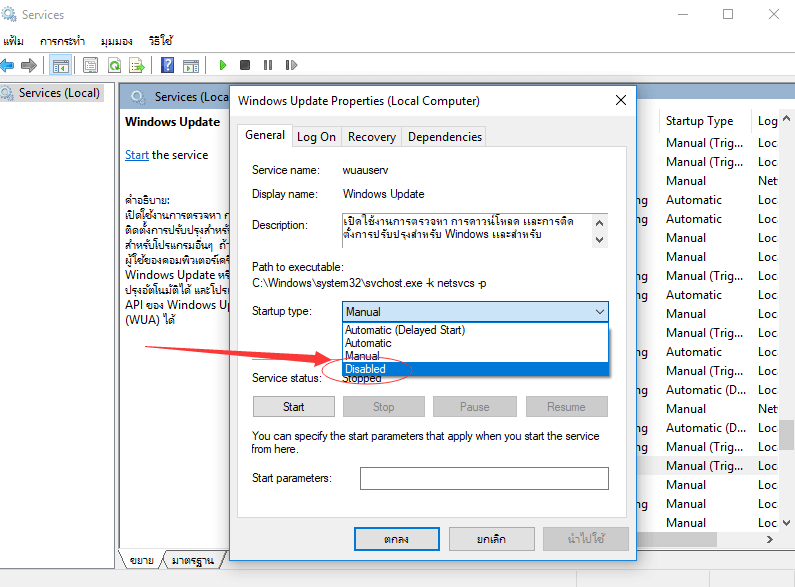Click the wuauserv service name text
795x587 pixels.
tap(365, 170)
